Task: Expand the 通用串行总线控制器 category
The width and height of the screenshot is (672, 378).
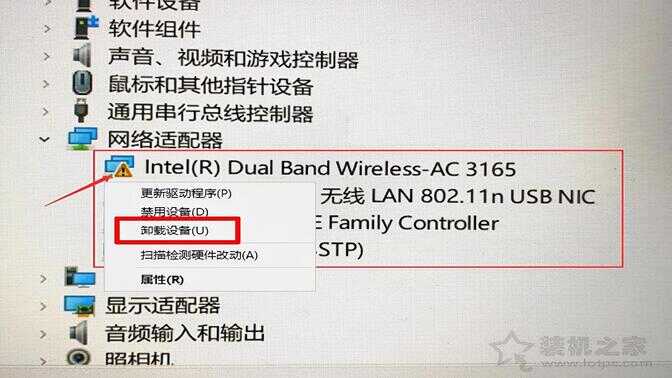Action: (x=45, y=112)
